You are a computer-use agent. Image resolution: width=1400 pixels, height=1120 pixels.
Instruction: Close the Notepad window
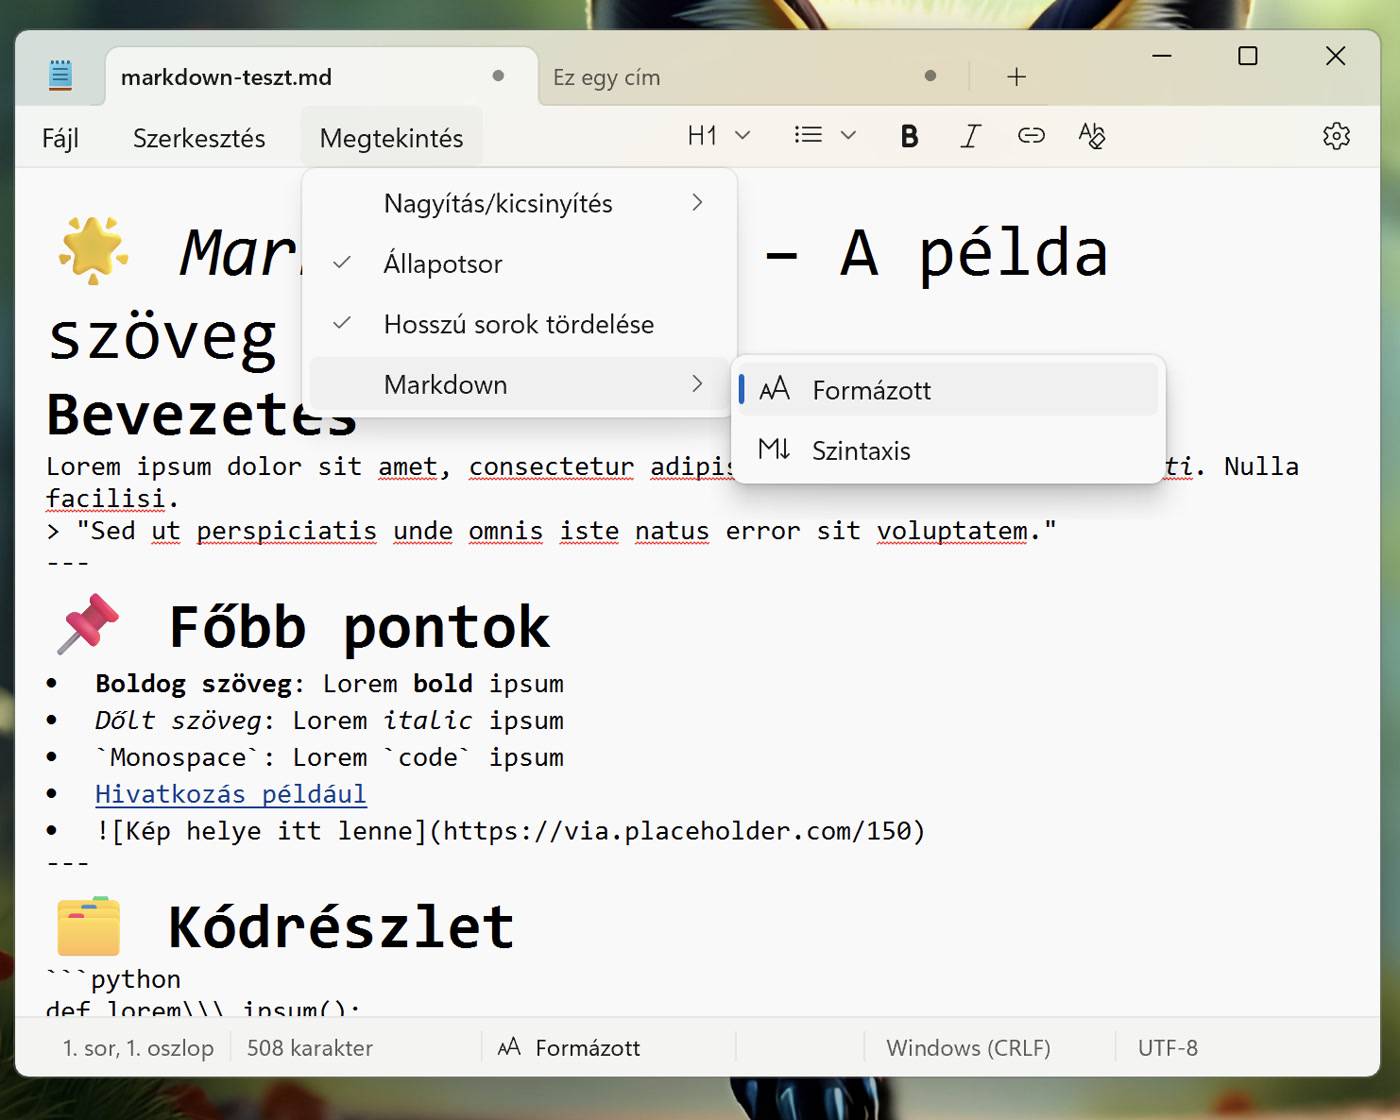[1335, 56]
